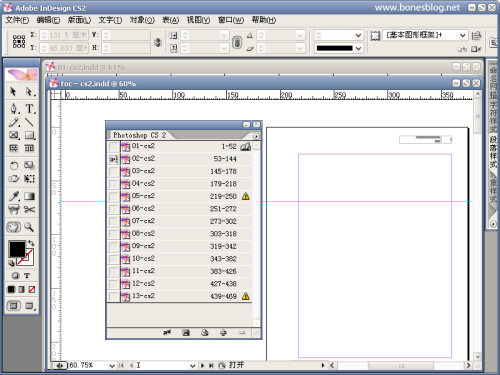This screenshot has height=375, width=500.
Task: Click the Remove document icon in the book panel
Action: (242, 332)
